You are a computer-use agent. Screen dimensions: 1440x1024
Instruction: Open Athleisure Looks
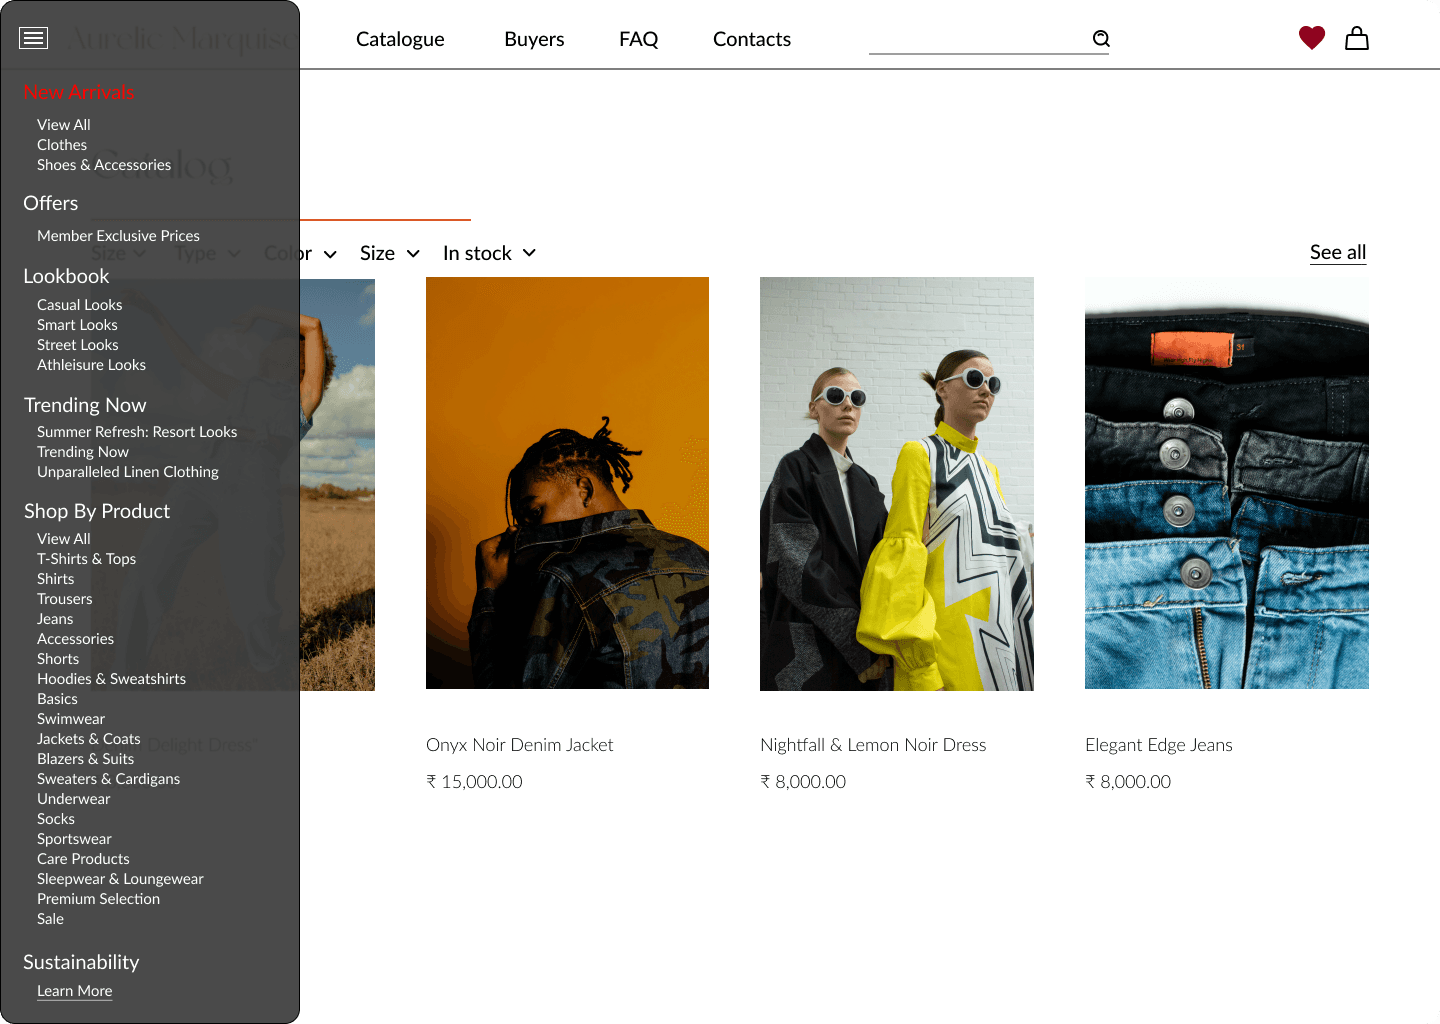(x=91, y=365)
